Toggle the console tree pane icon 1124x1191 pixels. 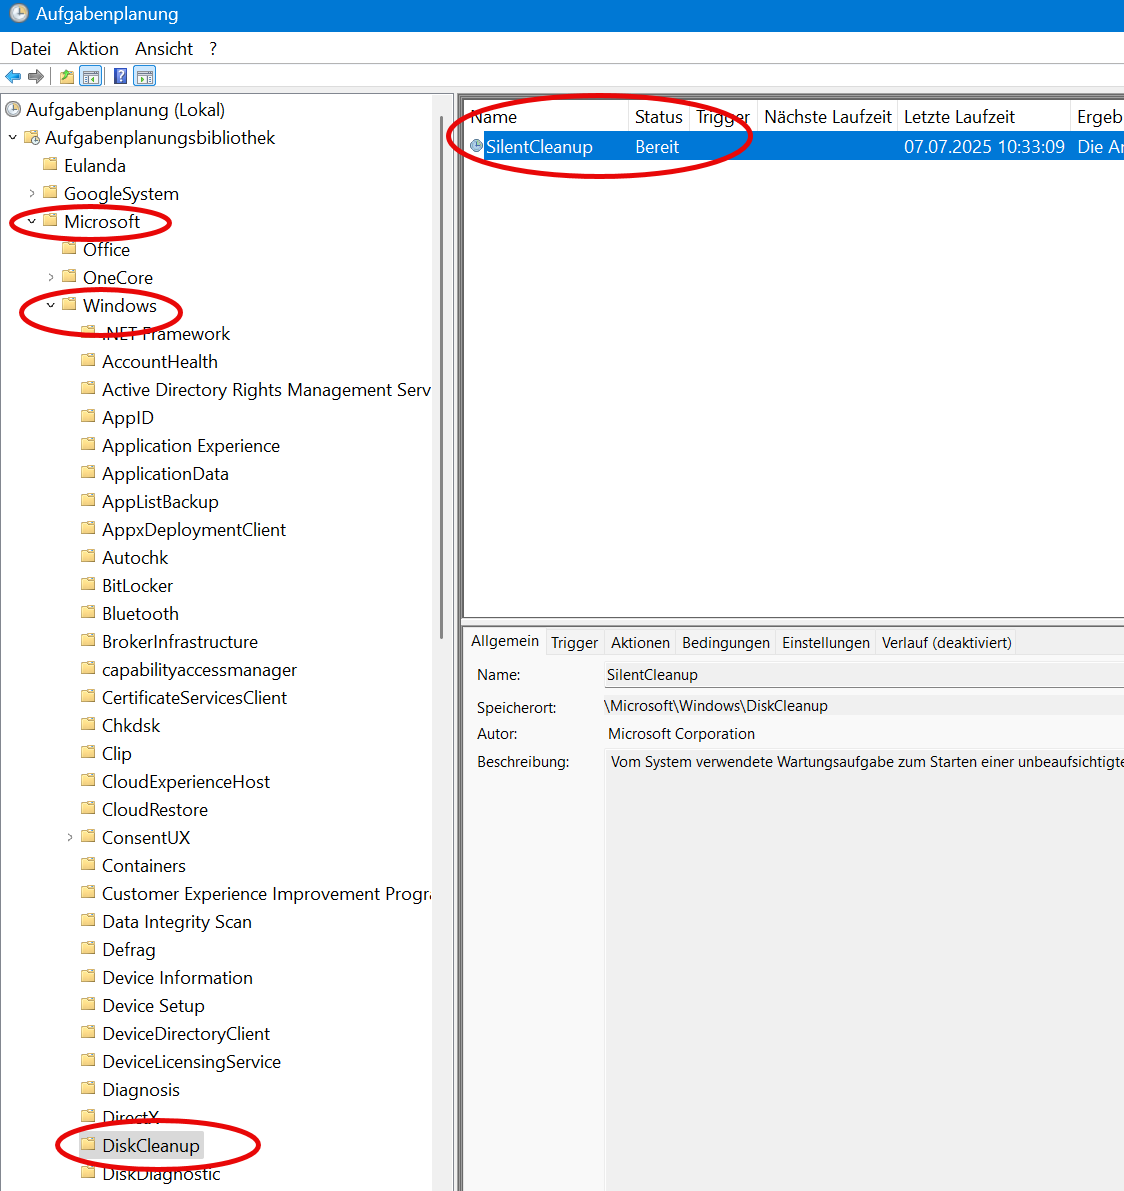91,76
